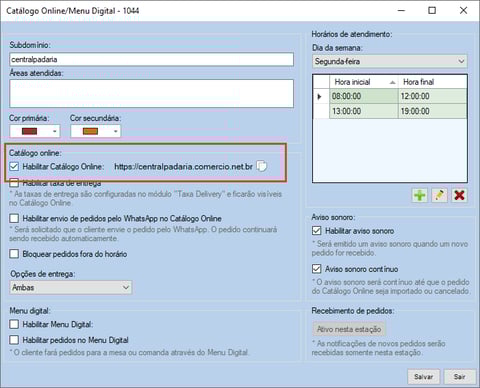Screen dimensions: 480x388
Task: Click the Cor primária color swatch
Action: click(x=29, y=131)
